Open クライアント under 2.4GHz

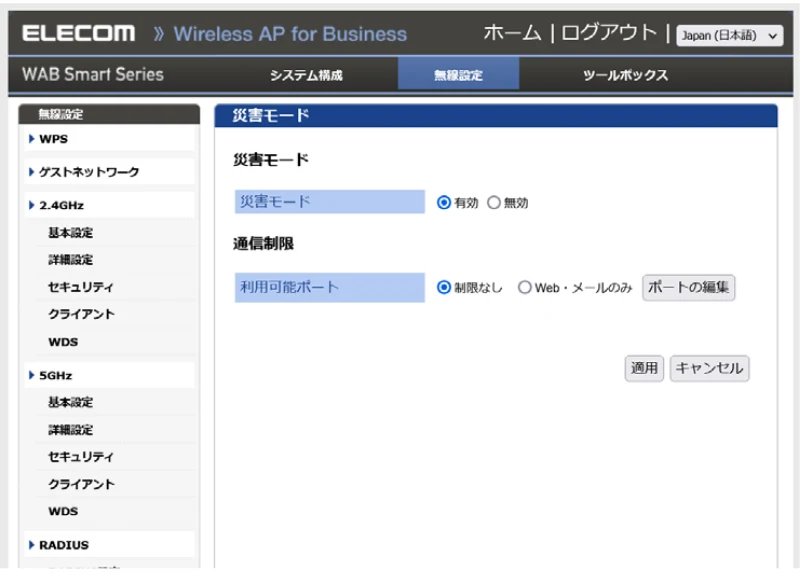(81, 314)
